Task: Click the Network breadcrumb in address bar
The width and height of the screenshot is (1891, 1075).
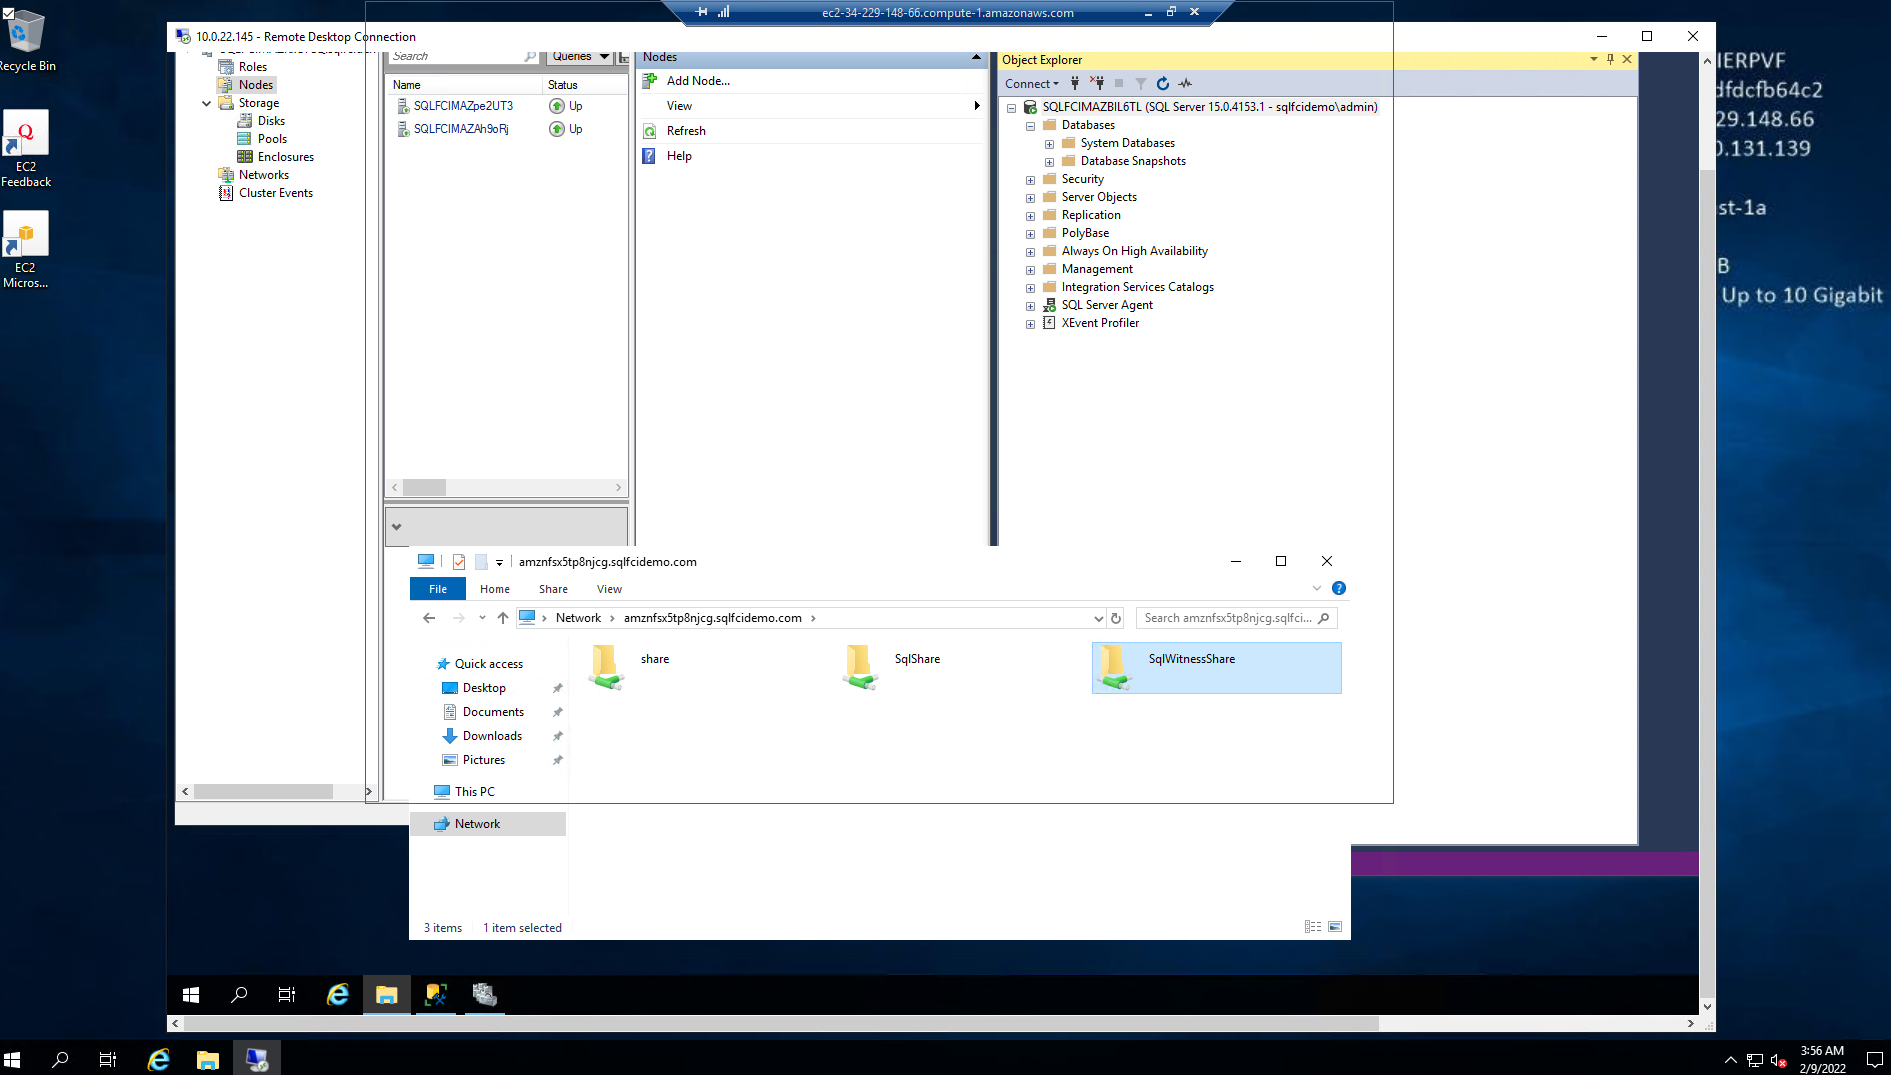Action: point(578,618)
